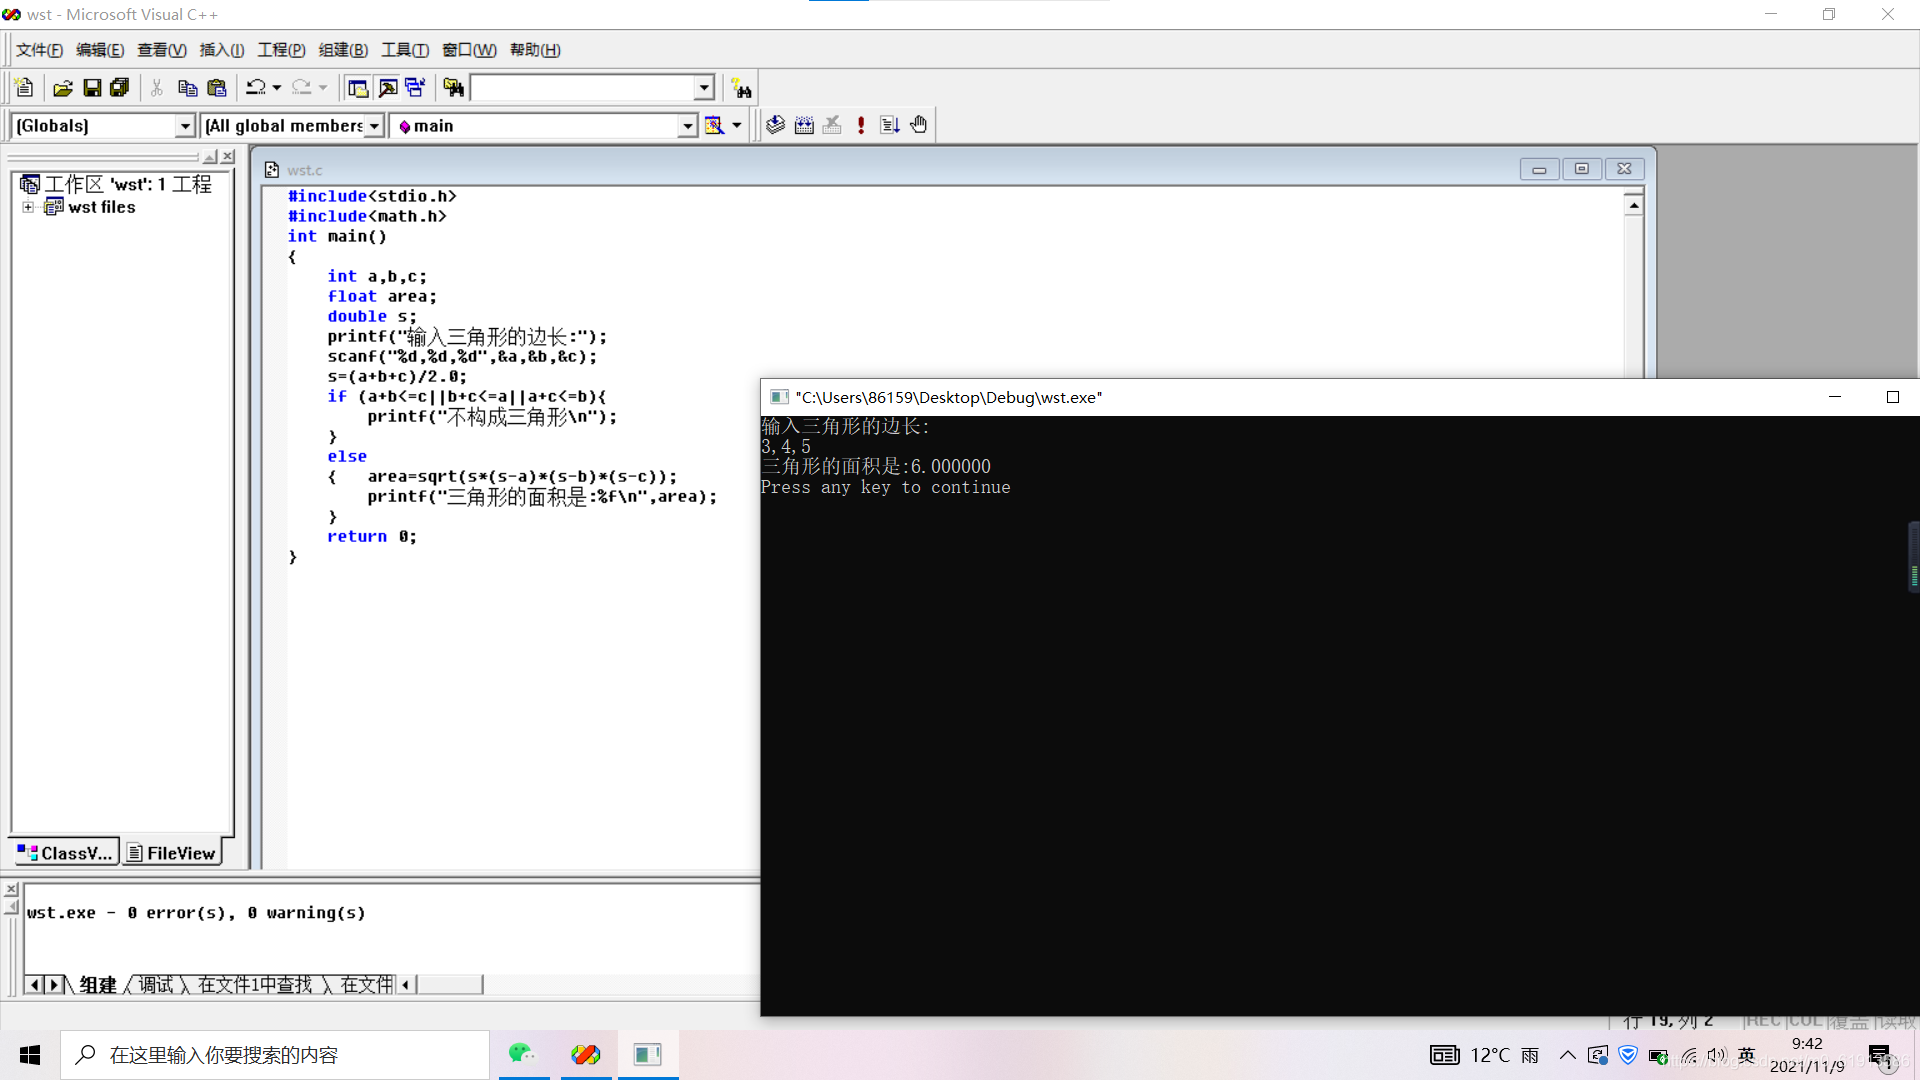1920x1080 pixels.
Task: Open the 组建(B) menu
Action: coord(343,50)
